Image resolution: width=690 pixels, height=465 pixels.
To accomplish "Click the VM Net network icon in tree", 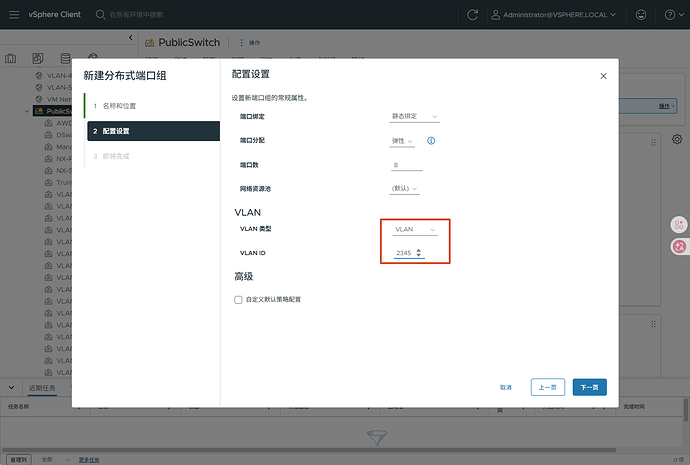I will click(39, 99).
